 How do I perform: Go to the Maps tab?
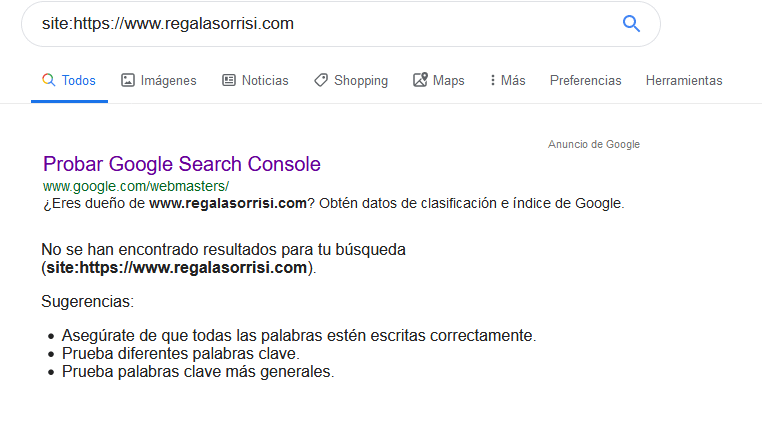tap(439, 80)
